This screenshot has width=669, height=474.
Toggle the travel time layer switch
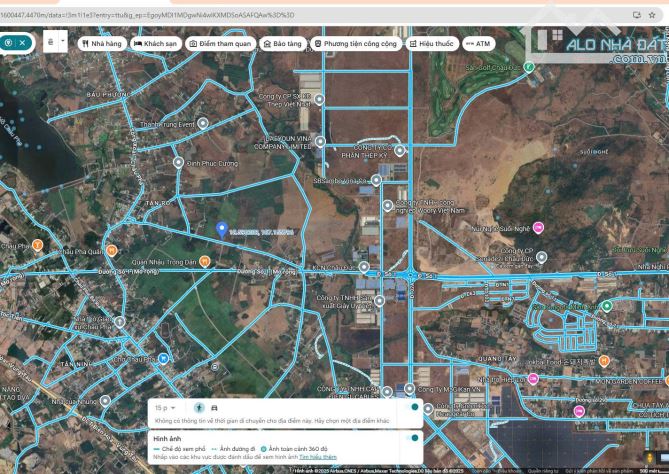(414, 408)
